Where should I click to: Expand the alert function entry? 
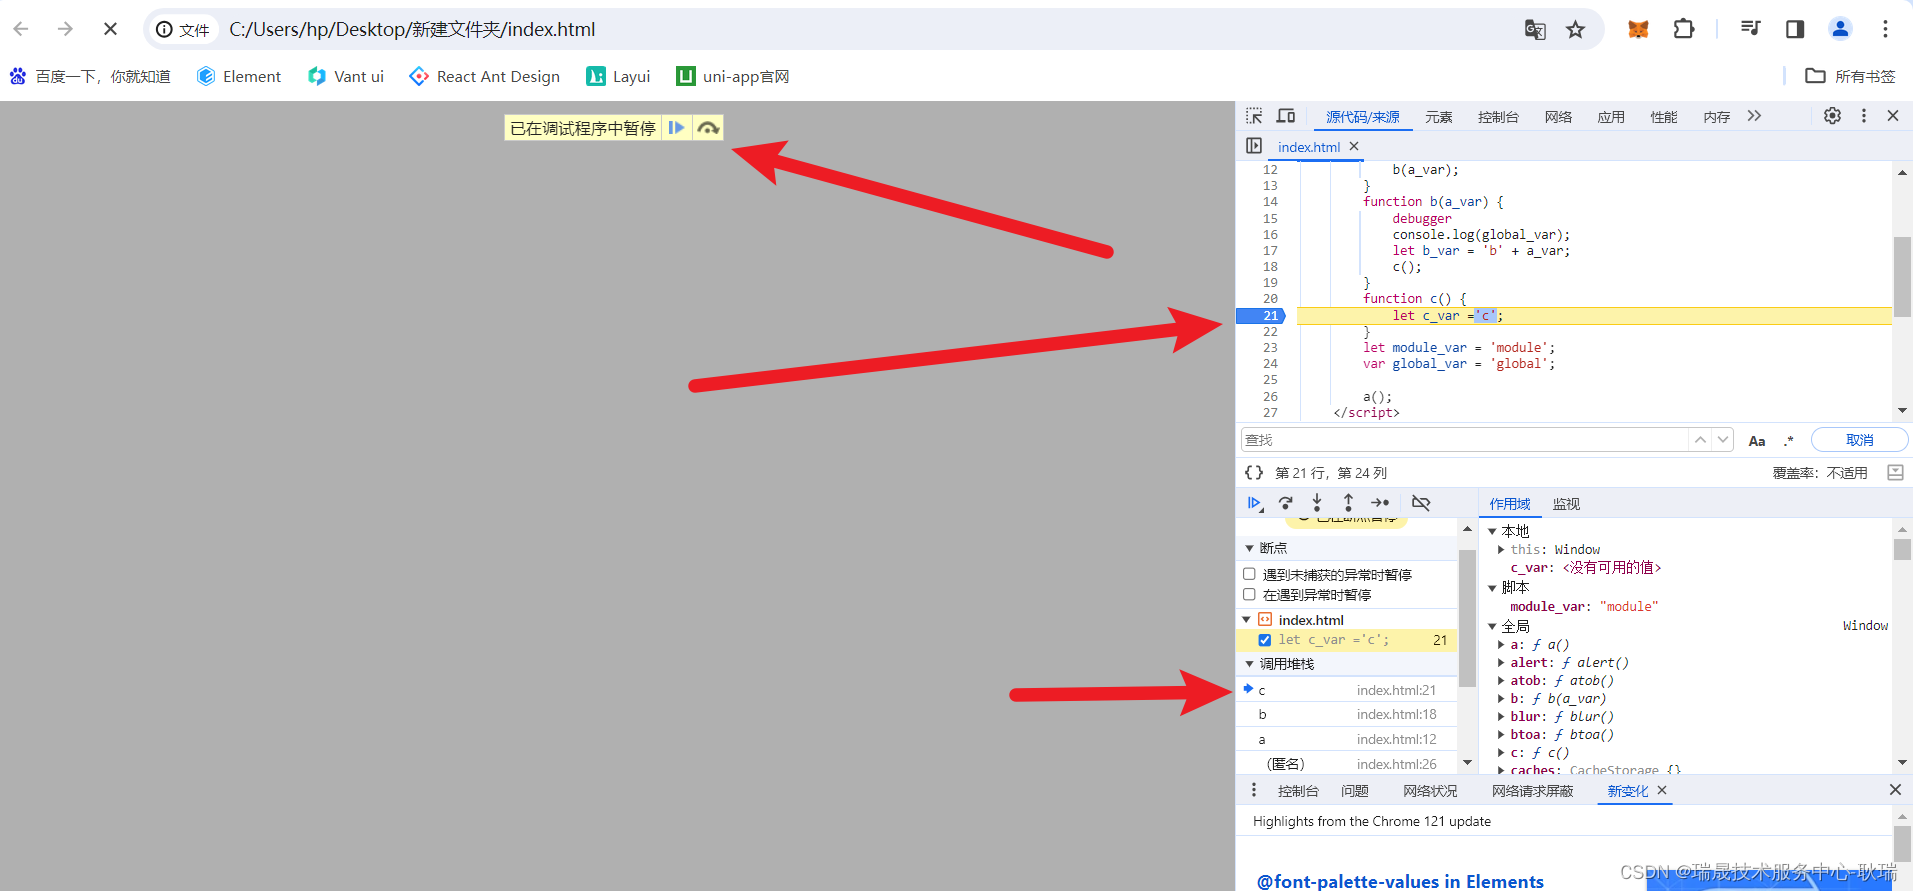1501,663
